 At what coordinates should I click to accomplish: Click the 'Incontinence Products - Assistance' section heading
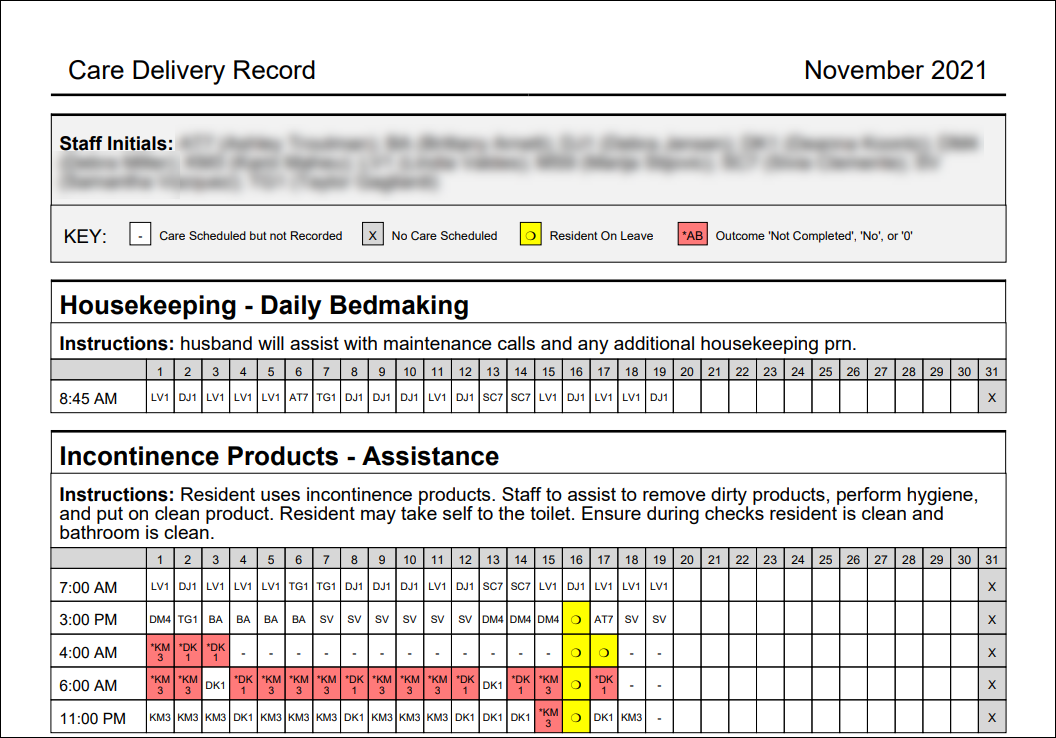(279, 456)
